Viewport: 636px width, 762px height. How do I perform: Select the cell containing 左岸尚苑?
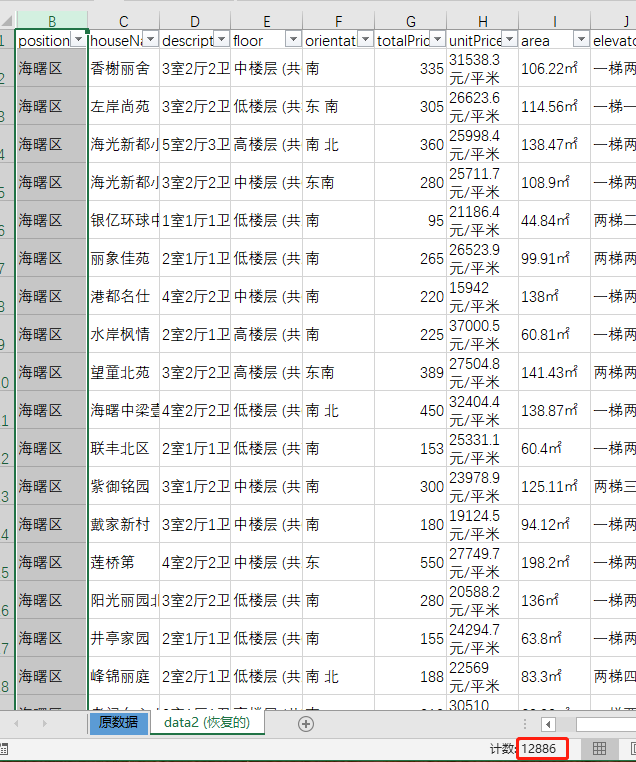tap(123, 106)
